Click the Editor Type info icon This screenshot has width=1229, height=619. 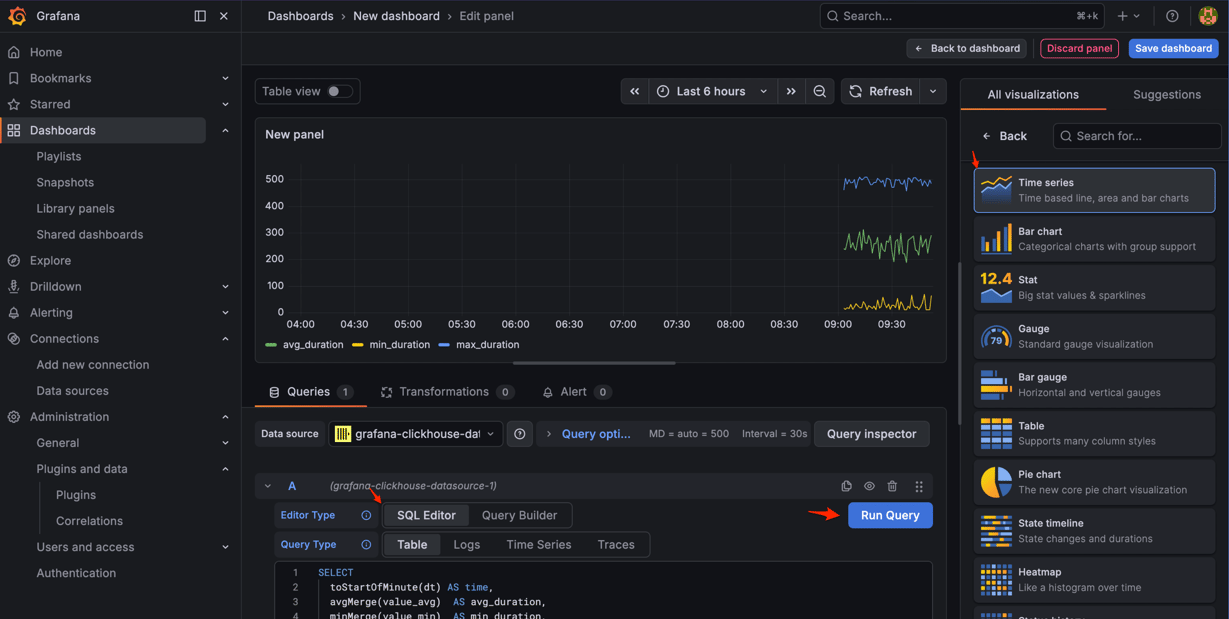point(366,515)
